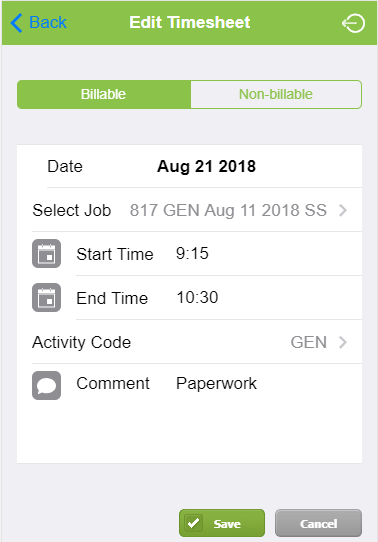
Task: Switch to Non-billable
Action: click(276, 94)
